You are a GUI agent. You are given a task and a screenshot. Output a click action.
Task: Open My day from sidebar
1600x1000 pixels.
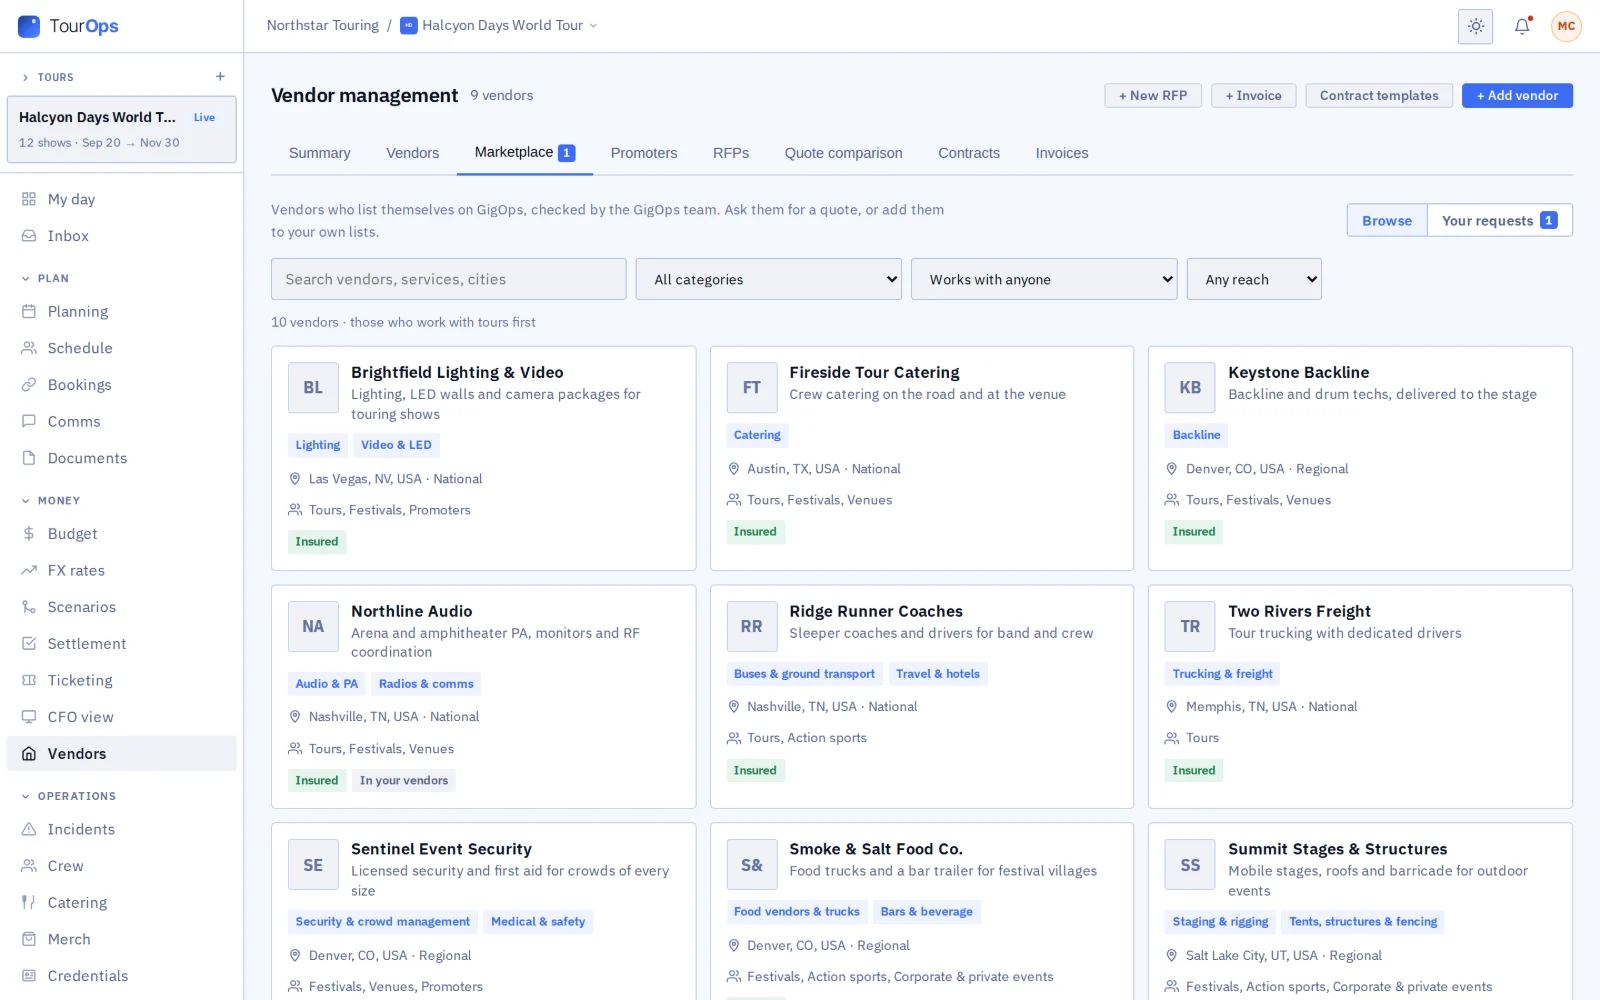click(x=122, y=199)
